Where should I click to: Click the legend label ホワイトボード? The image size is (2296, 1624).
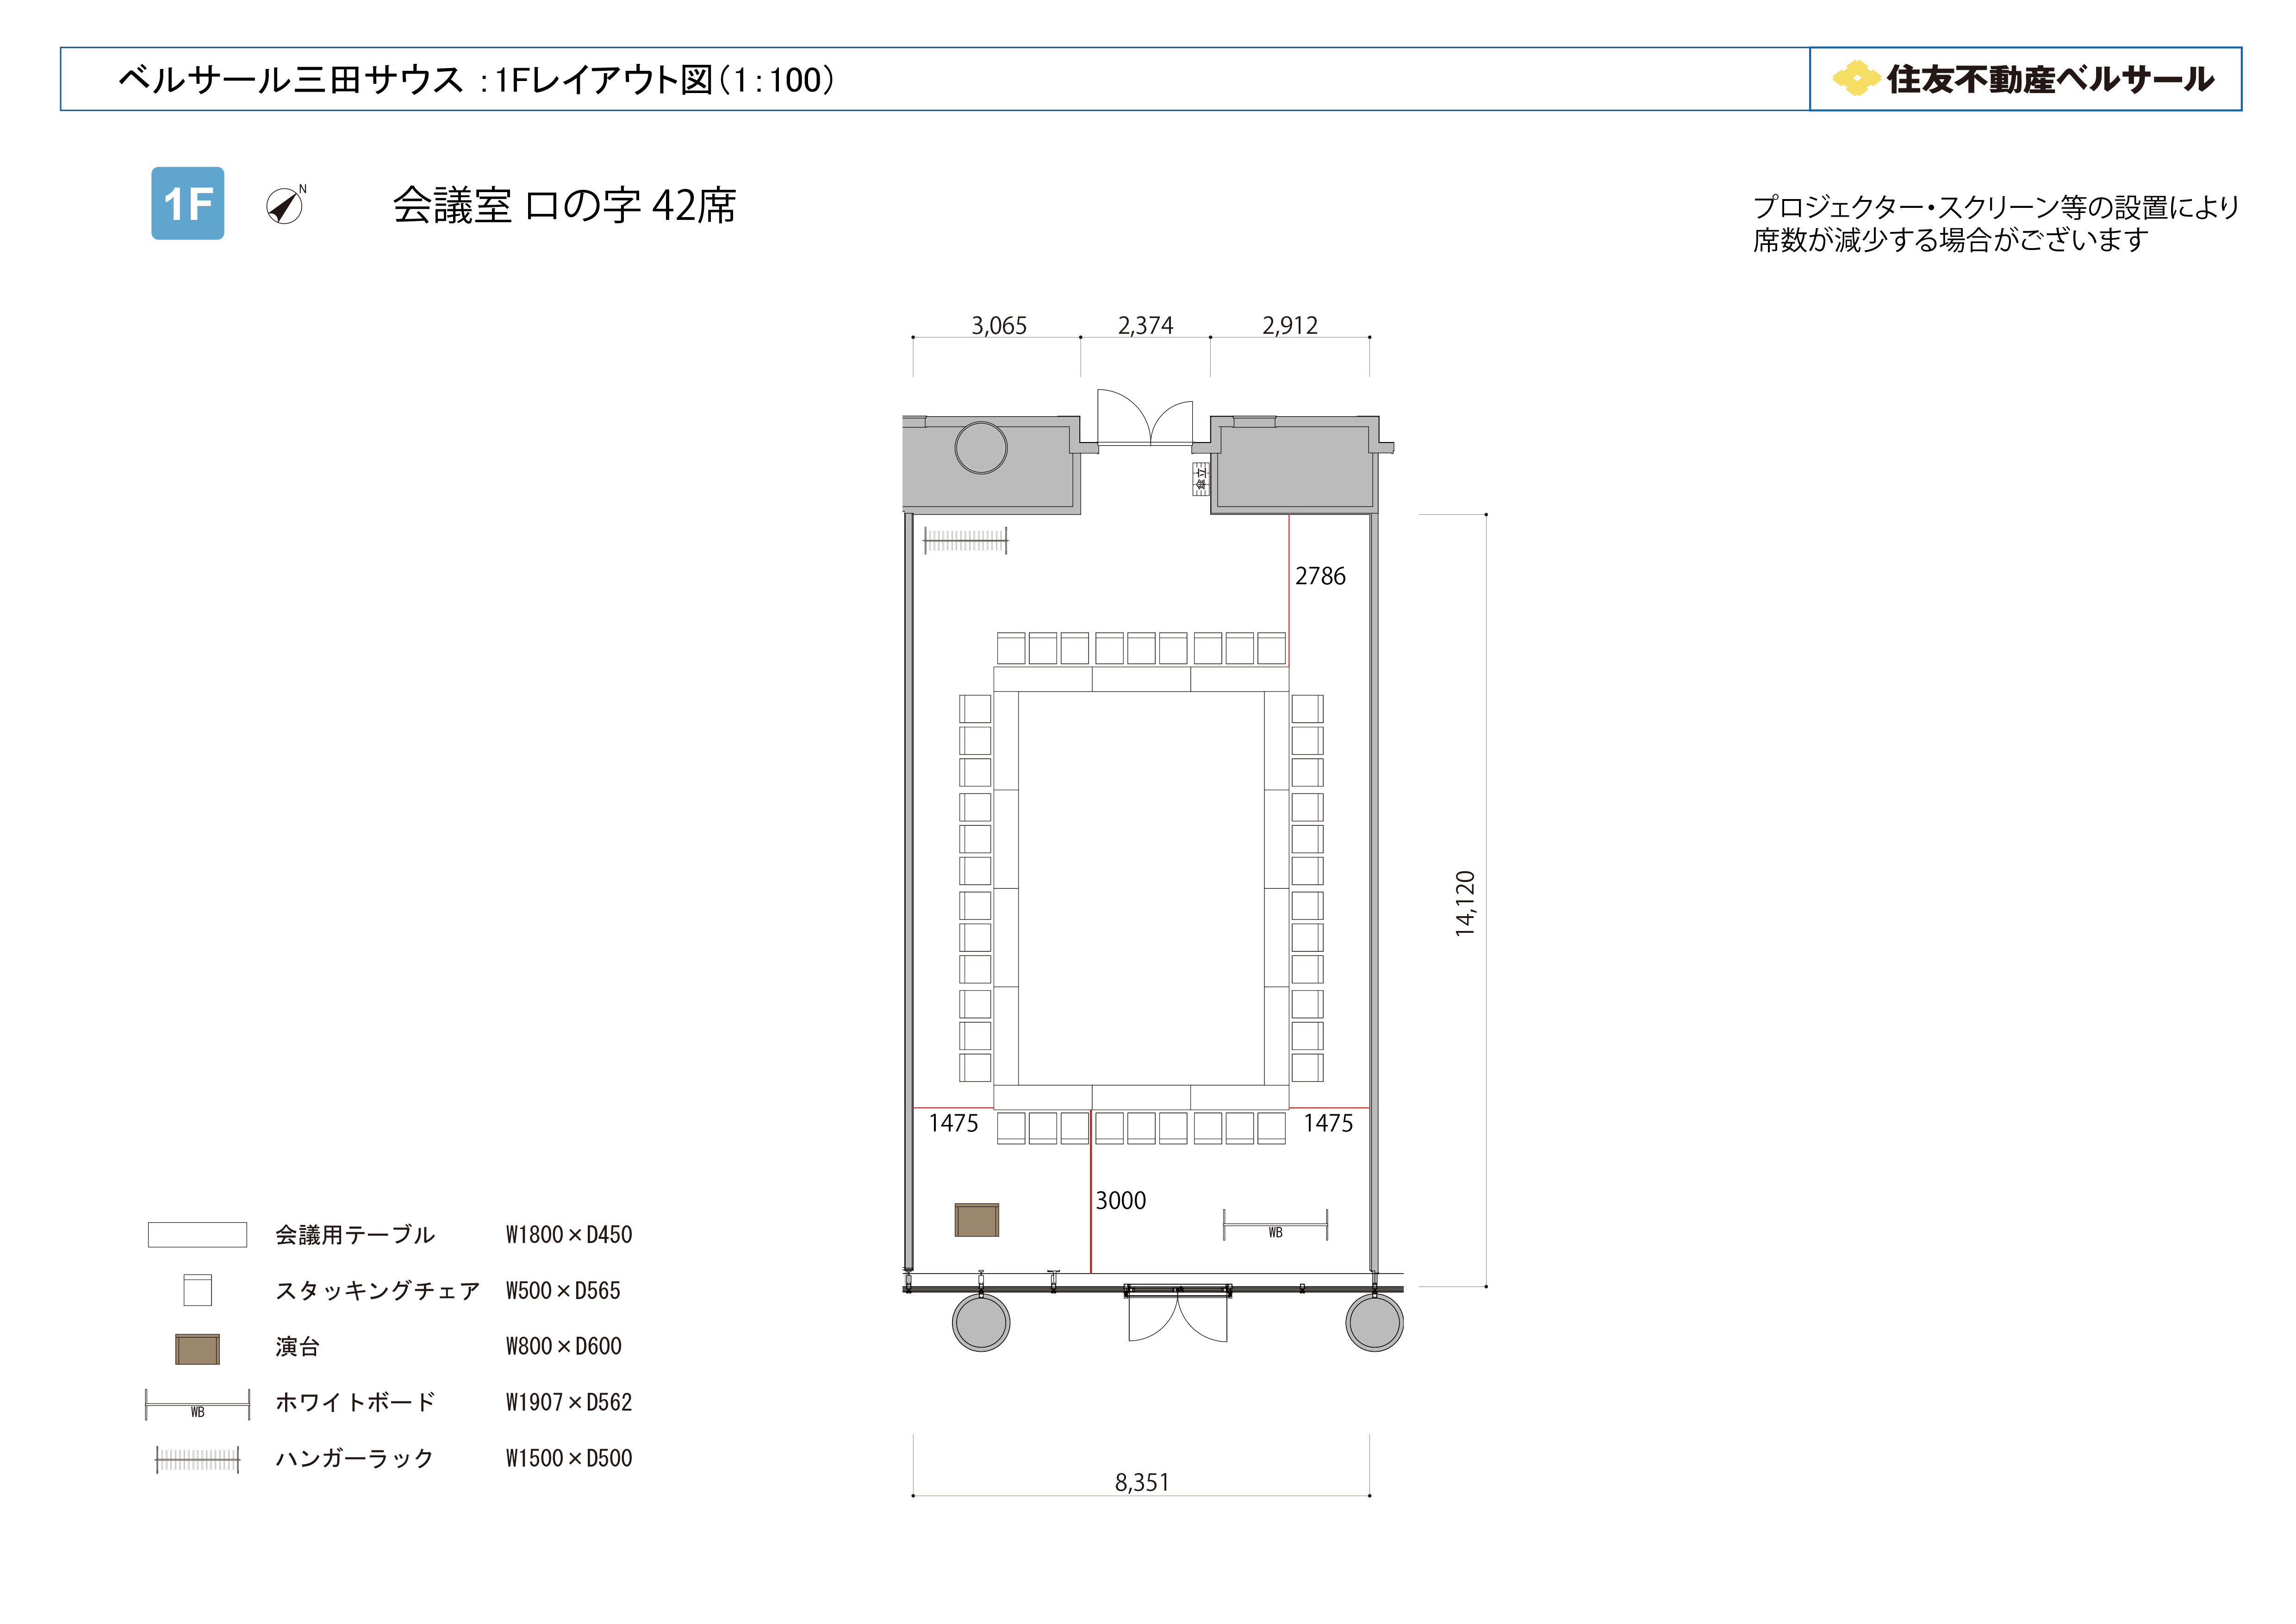click(355, 1402)
